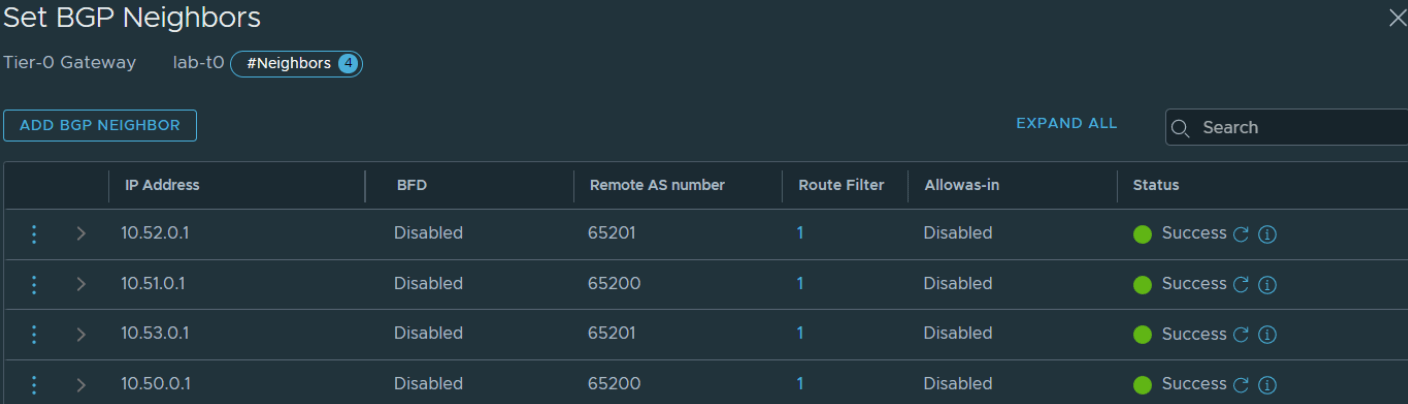Expand the 10.50.0.1 neighbor row
Viewport: 1408px width, 404px height.
(x=81, y=384)
